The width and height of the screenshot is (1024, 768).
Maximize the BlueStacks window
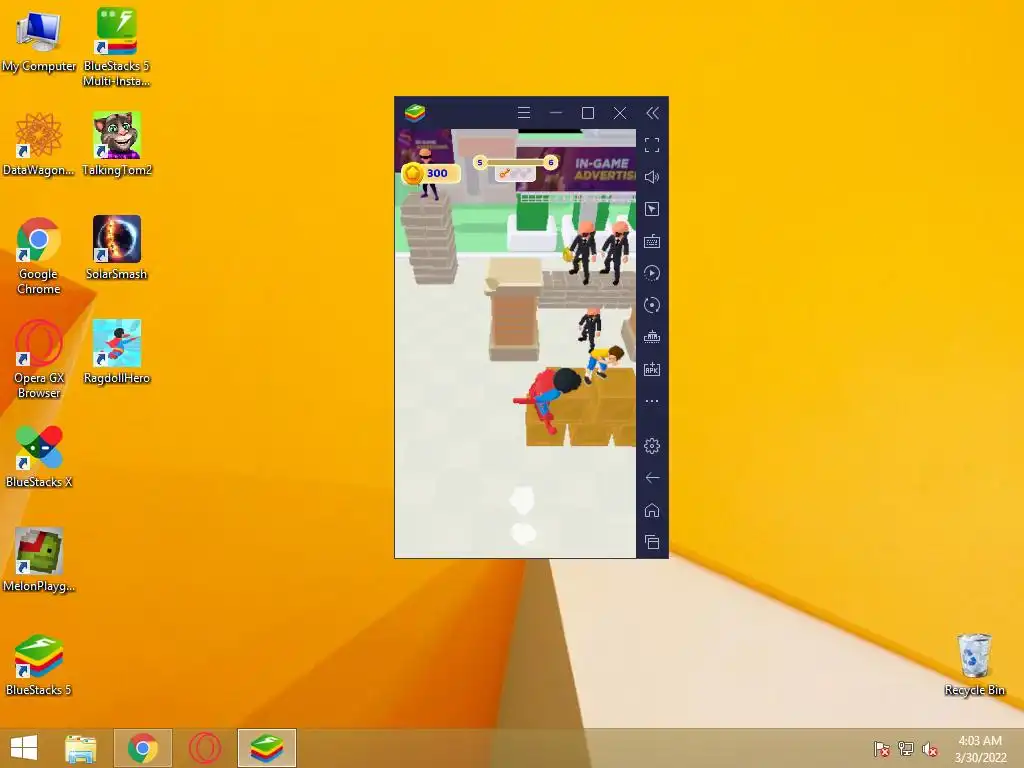588,113
